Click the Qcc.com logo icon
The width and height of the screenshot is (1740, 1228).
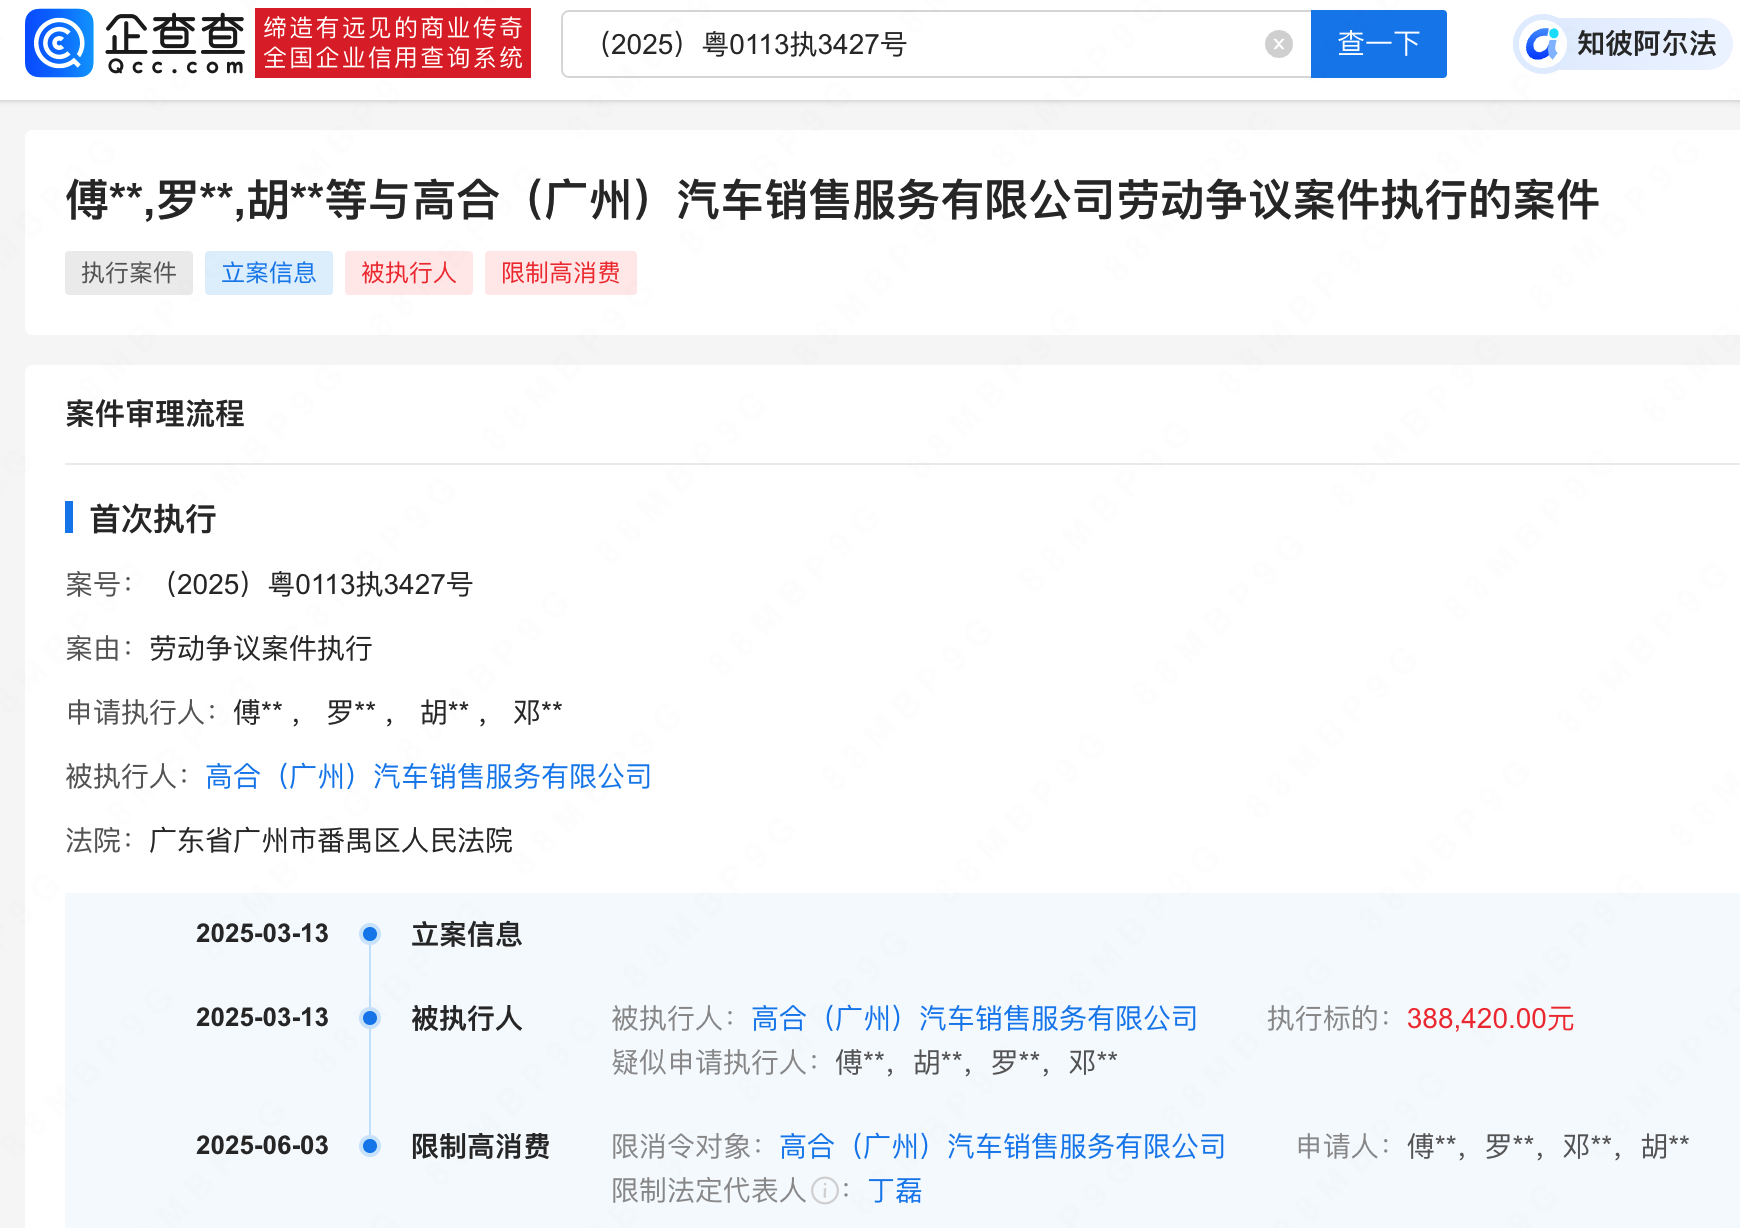(x=59, y=43)
